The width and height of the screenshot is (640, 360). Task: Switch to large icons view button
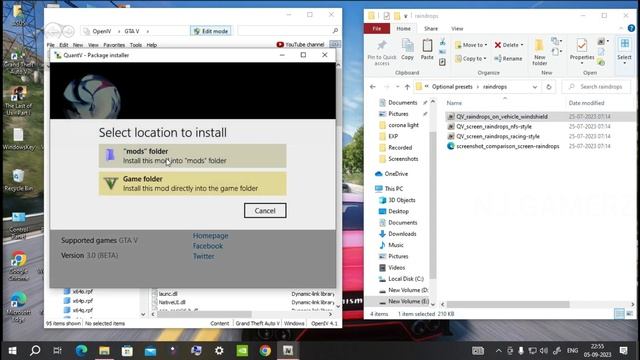[630, 313]
